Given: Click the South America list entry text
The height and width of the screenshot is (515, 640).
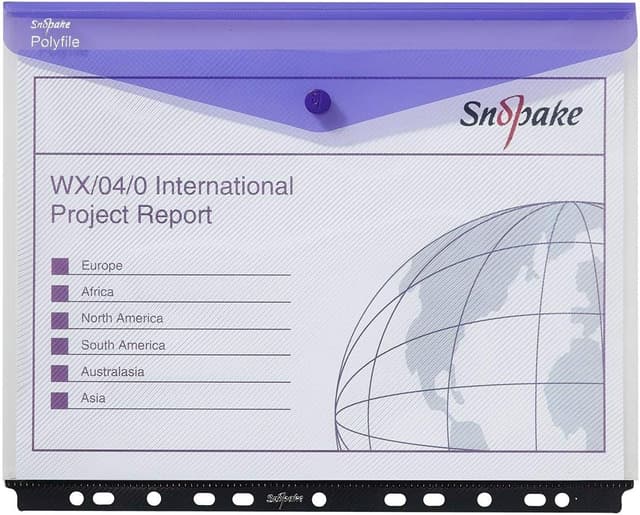Looking at the screenshot, I should (123, 345).
